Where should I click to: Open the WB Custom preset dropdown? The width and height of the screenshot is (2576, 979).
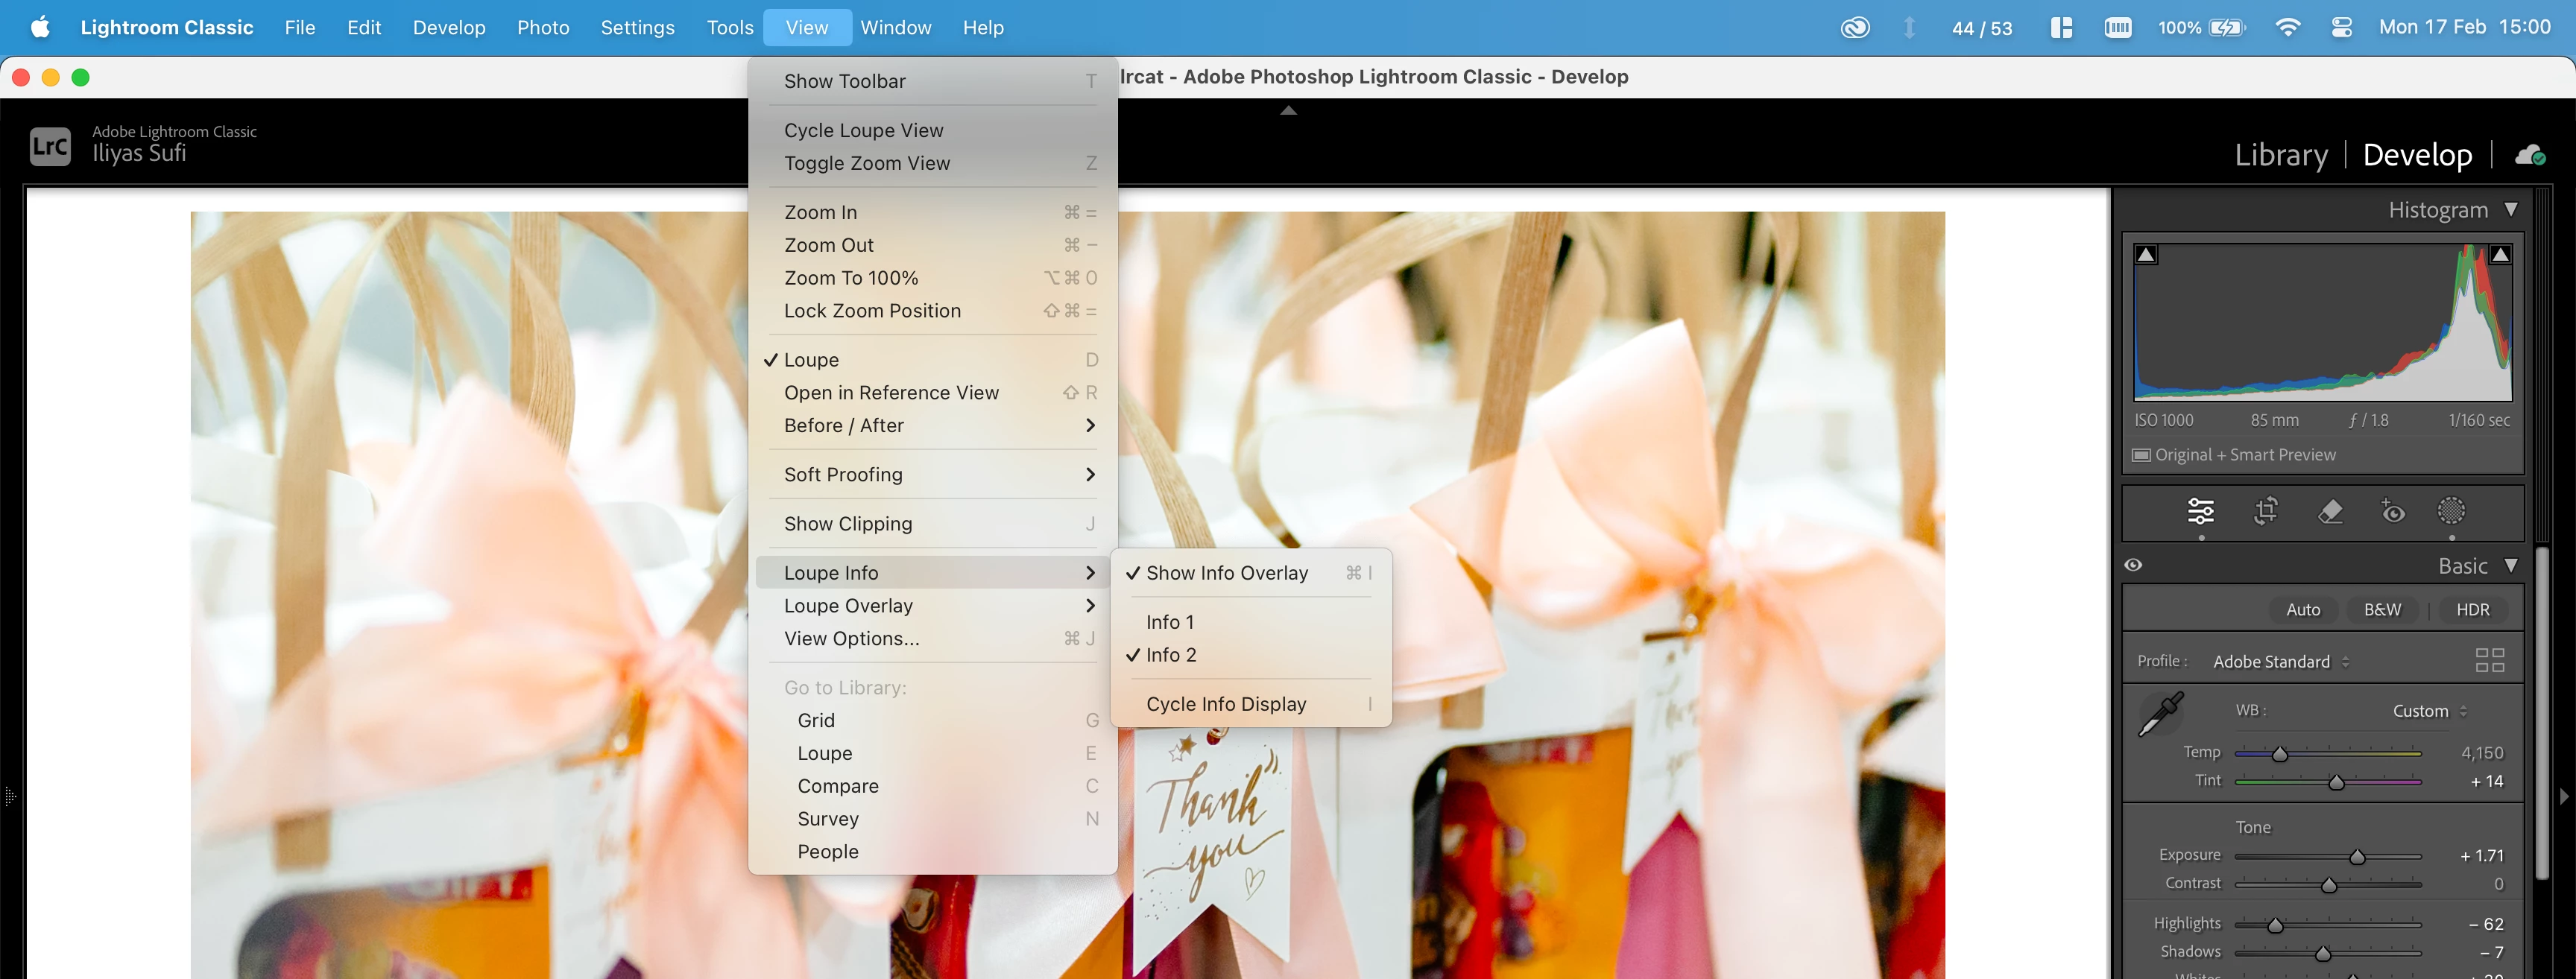[2430, 711]
